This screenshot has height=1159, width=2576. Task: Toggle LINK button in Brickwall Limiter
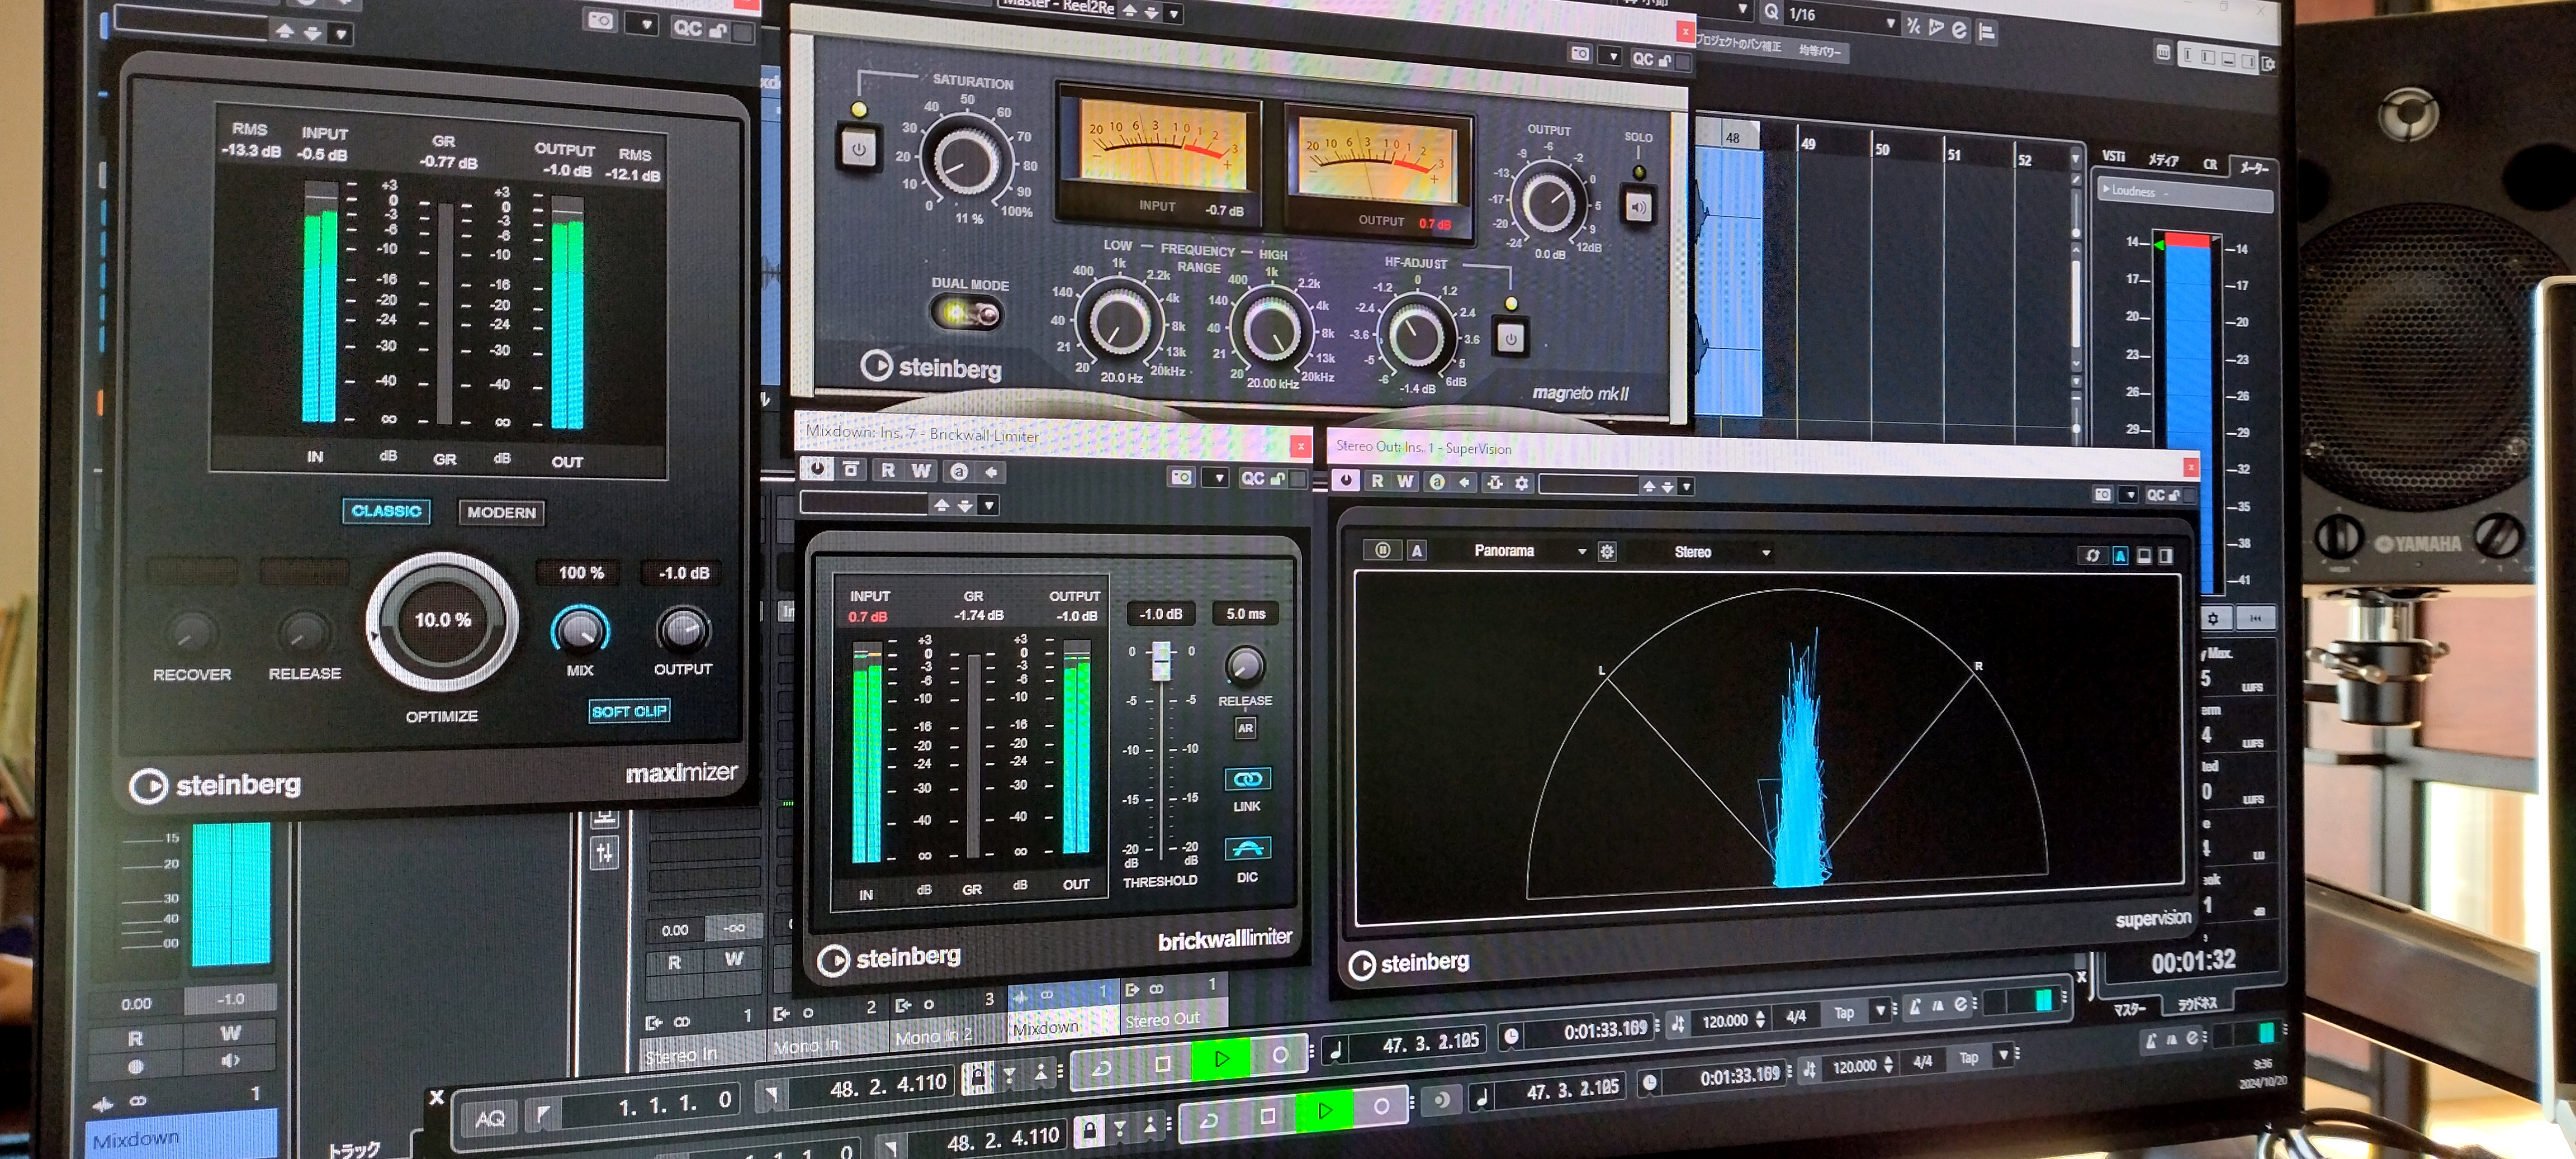coord(1247,779)
